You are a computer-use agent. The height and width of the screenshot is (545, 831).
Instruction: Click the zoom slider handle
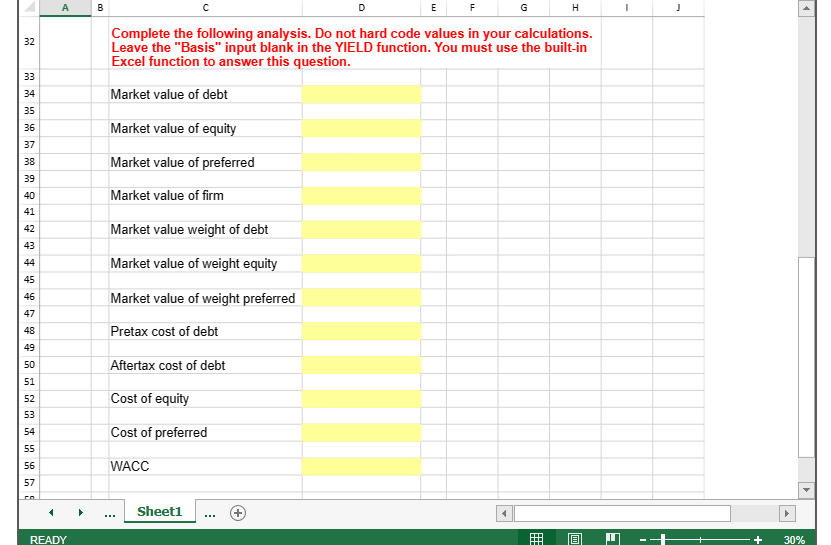pos(663,540)
